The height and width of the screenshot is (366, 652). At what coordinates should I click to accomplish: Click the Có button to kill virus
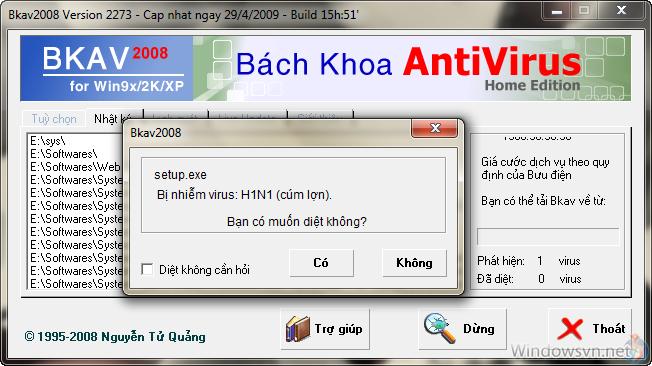pos(321,263)
